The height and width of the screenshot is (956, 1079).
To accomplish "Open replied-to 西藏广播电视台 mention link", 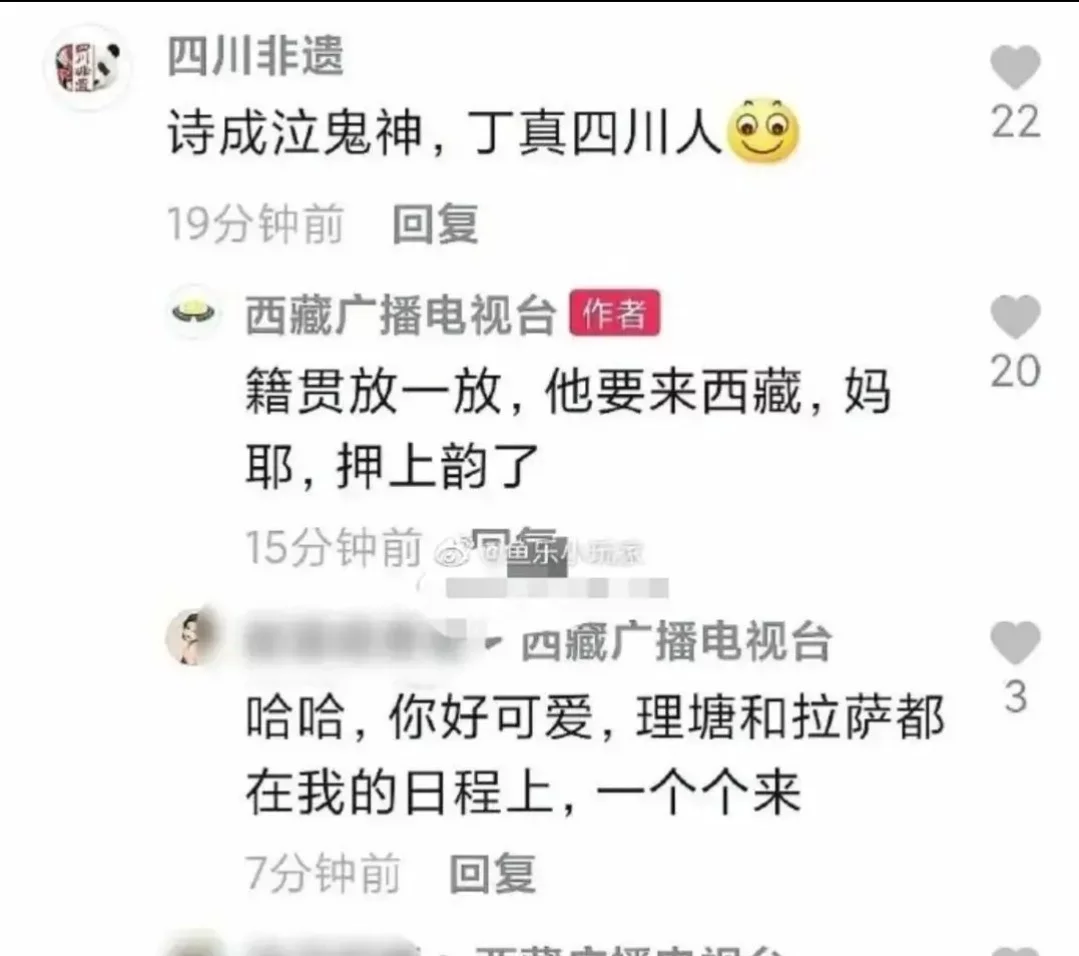I will coord(676,641).
